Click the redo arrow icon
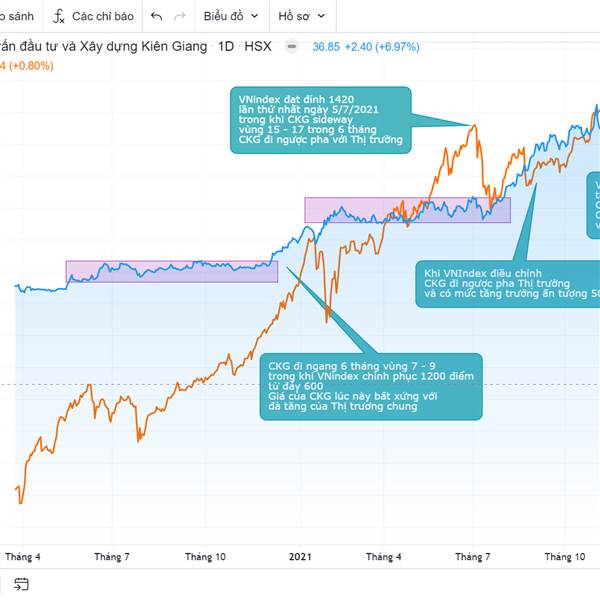 pos(180,17)
